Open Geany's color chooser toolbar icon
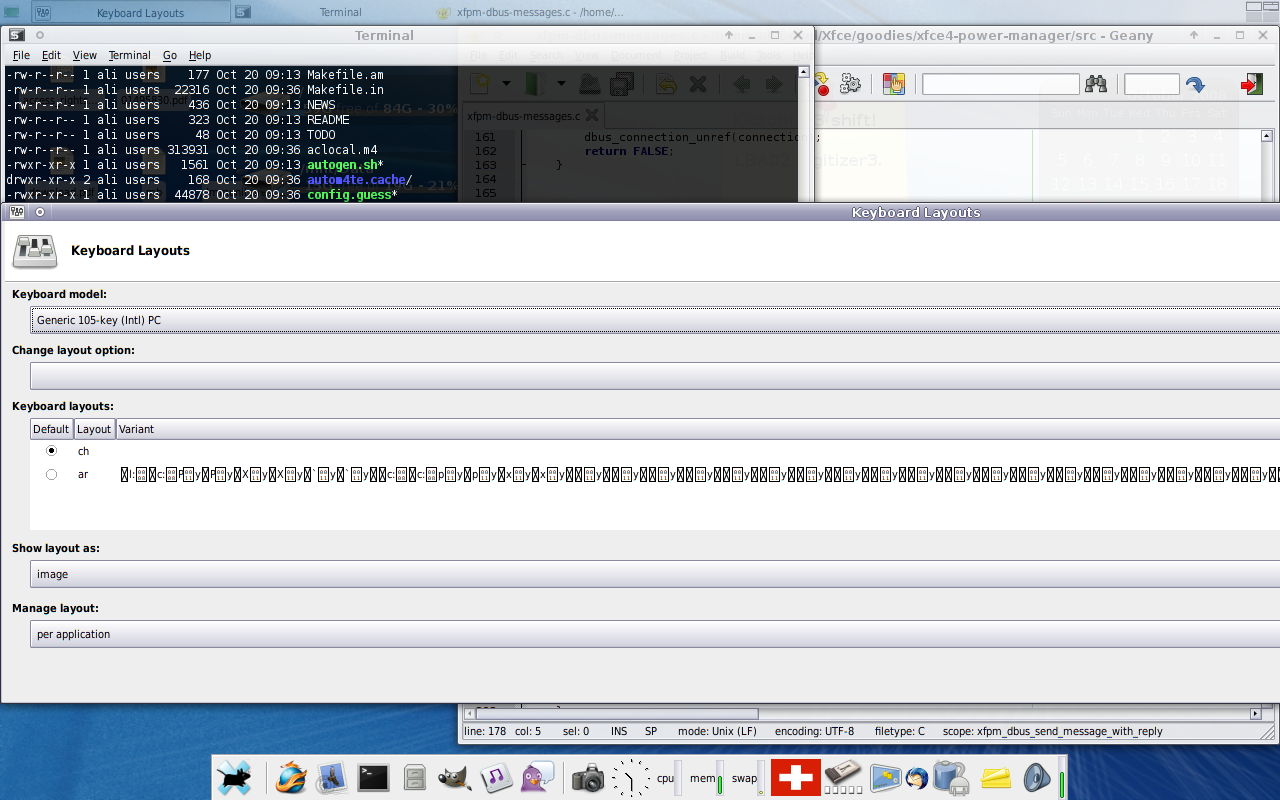1280x800 pixels. pyautogui.click(x=893, y=84)
